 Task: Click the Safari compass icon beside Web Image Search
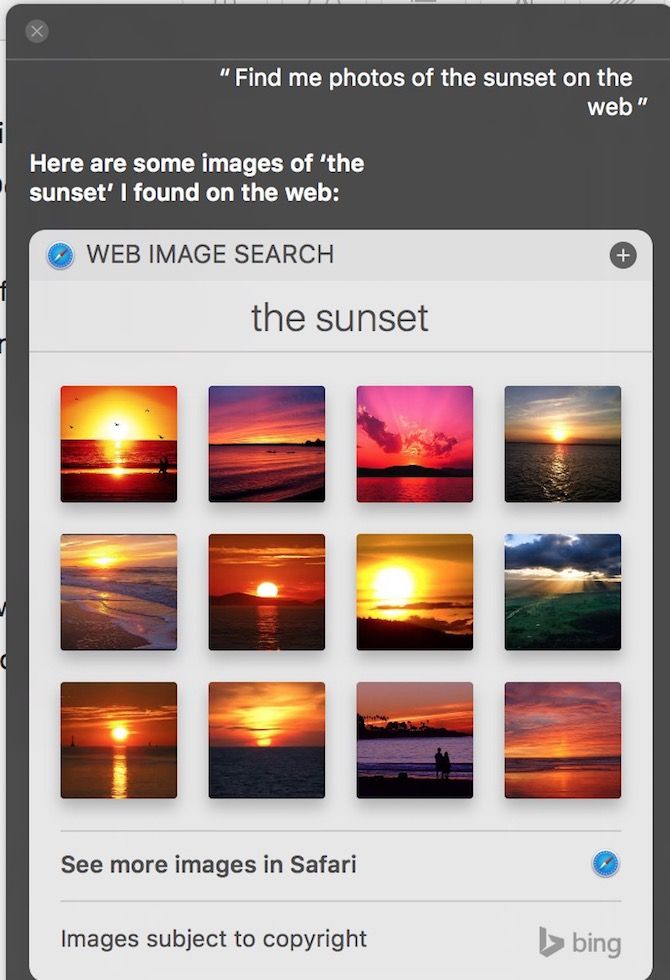click(x=60, y=255)
